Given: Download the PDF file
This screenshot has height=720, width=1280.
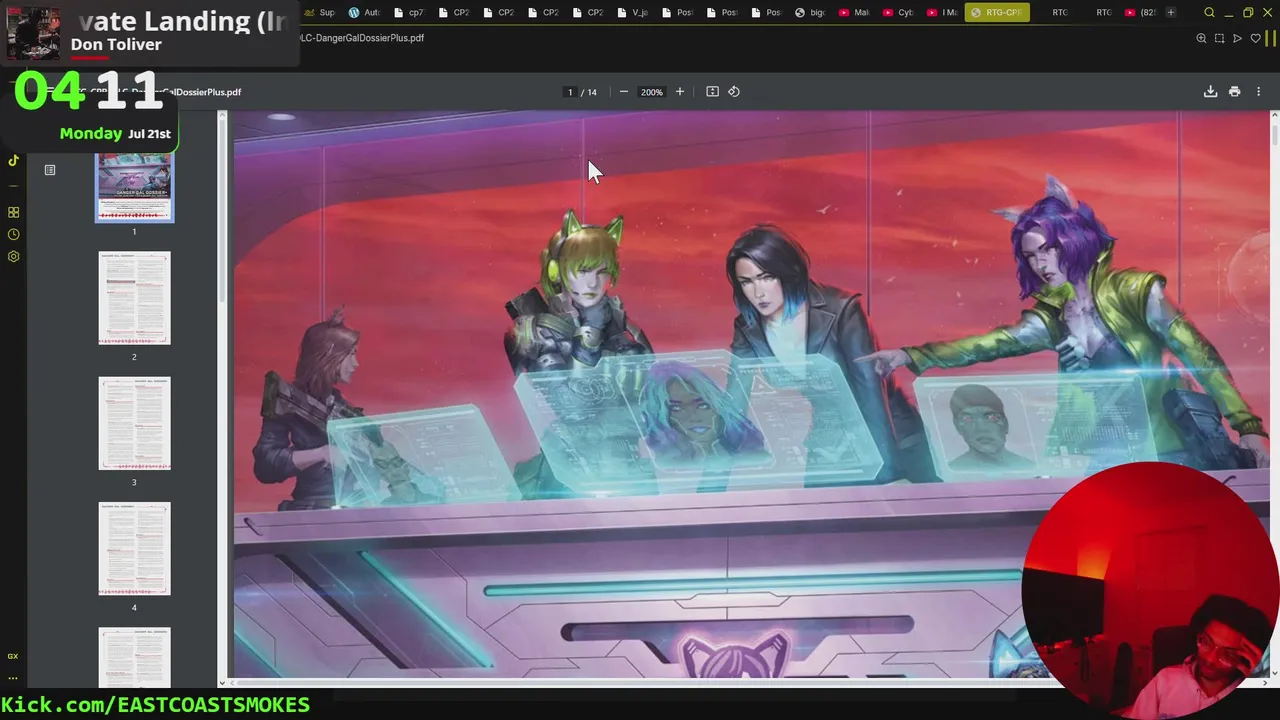Looking at the screenshot, I should [1210, 92].
